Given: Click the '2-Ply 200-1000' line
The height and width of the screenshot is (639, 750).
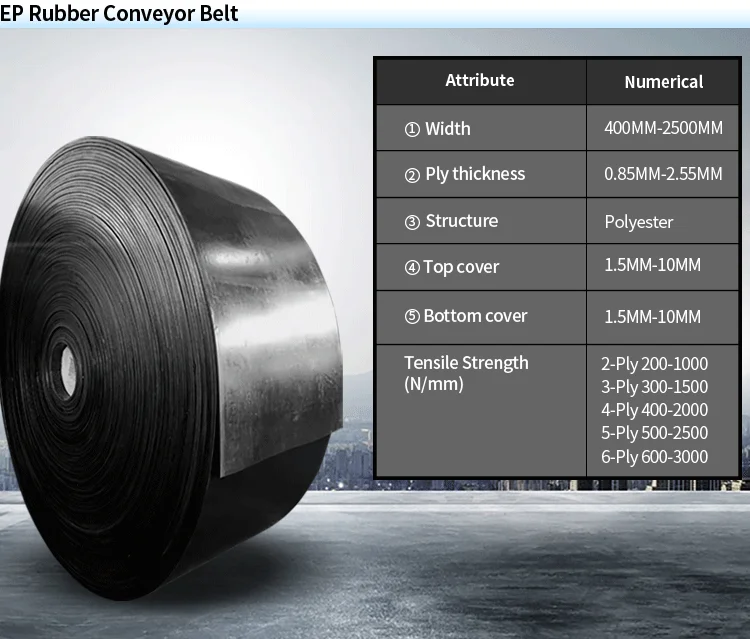Looking at the screenshot, I should pos(654,364).
